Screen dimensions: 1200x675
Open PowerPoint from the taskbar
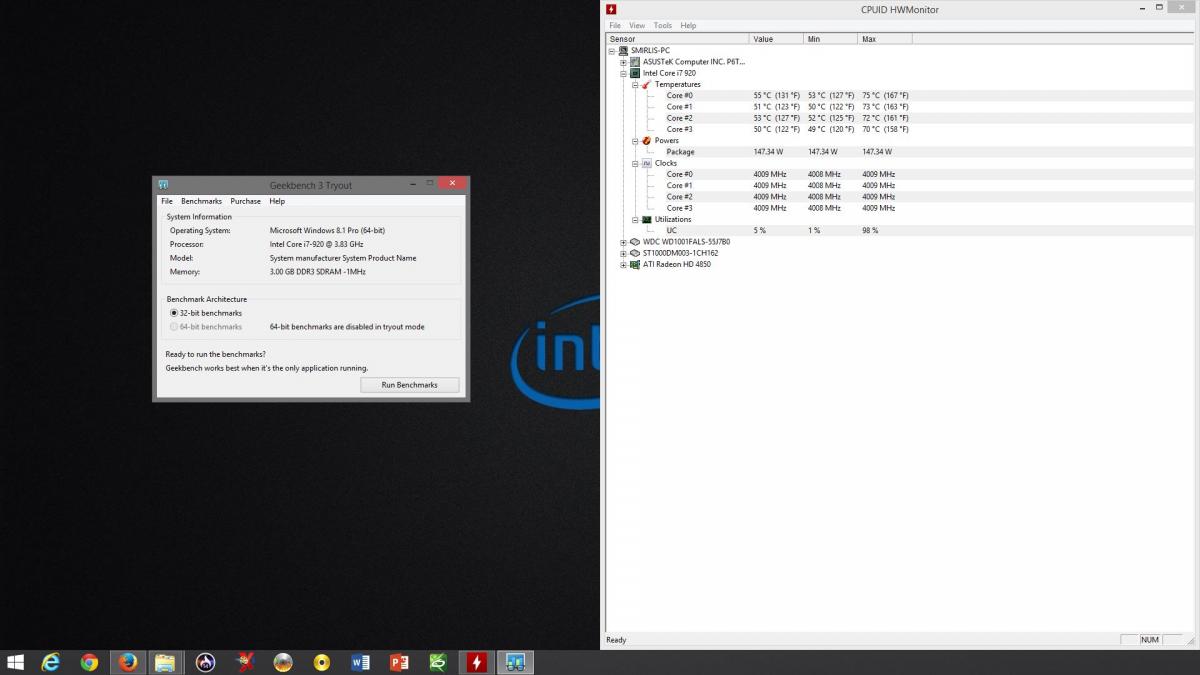(399, 662)
